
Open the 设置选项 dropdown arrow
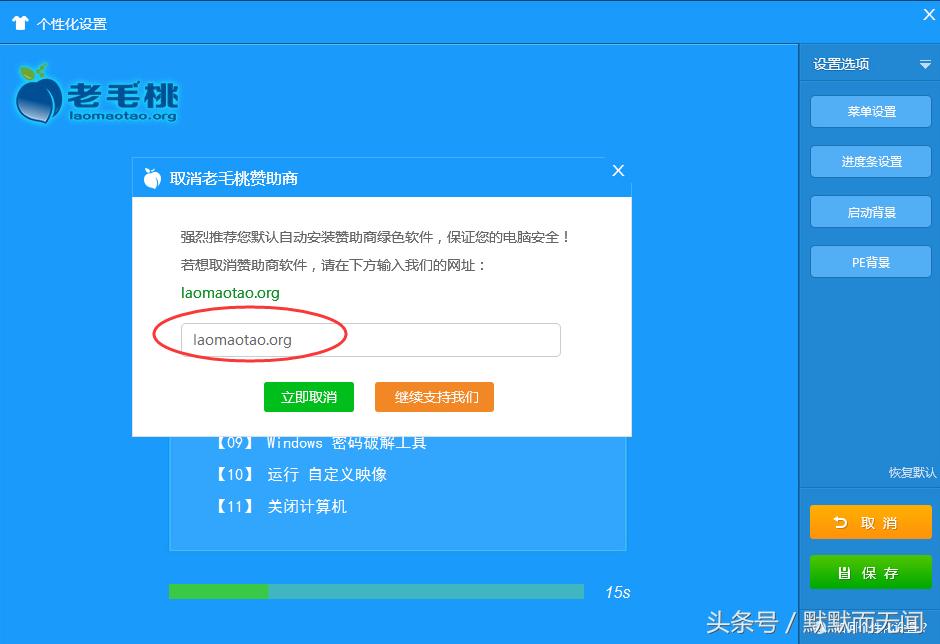click(x=925, y=63)
